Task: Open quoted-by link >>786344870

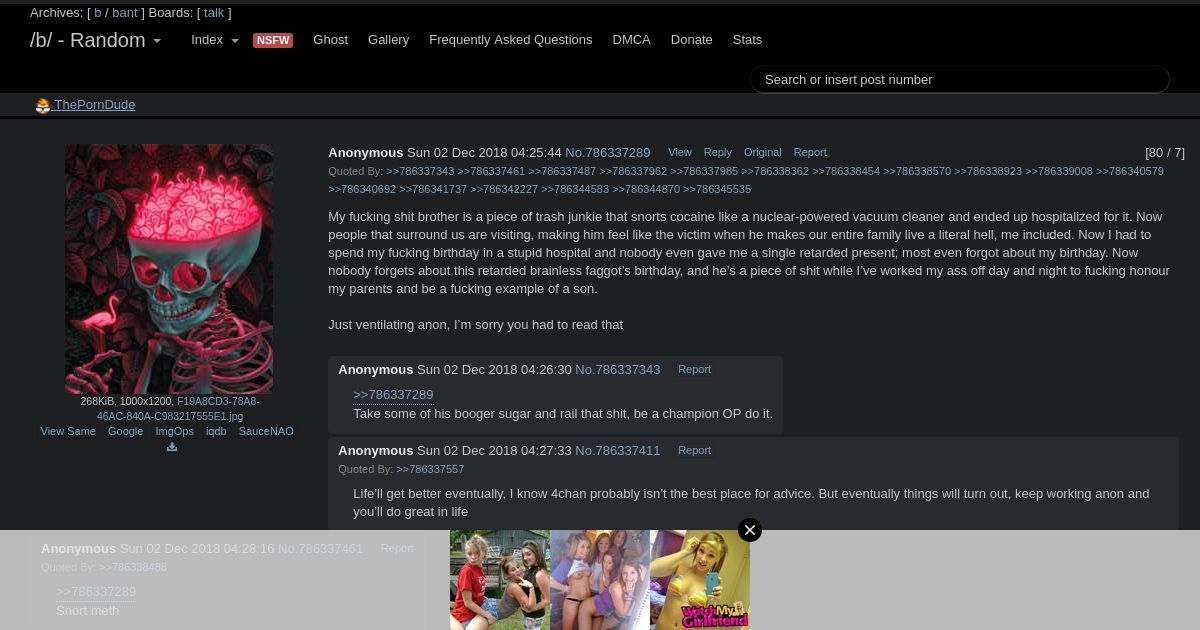Action: pyautogui.click(x=646, y=190)
